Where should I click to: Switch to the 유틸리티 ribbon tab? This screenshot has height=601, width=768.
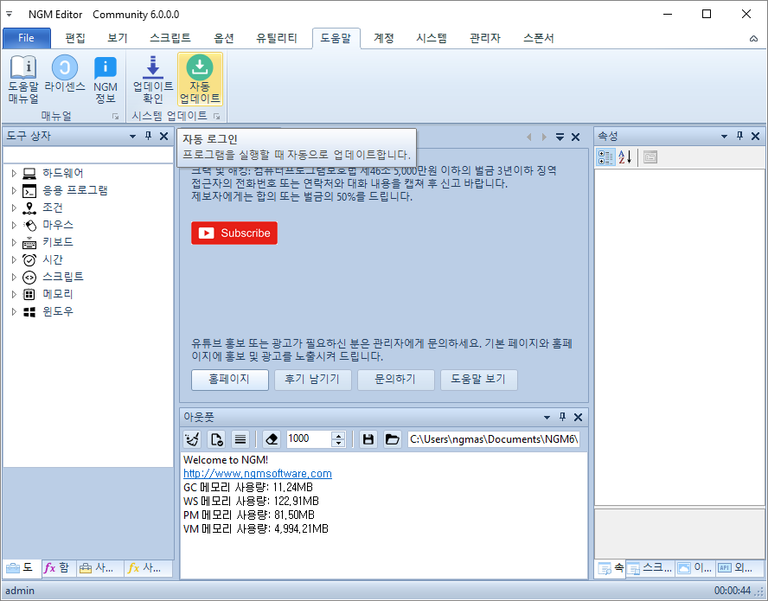point(276,38)
